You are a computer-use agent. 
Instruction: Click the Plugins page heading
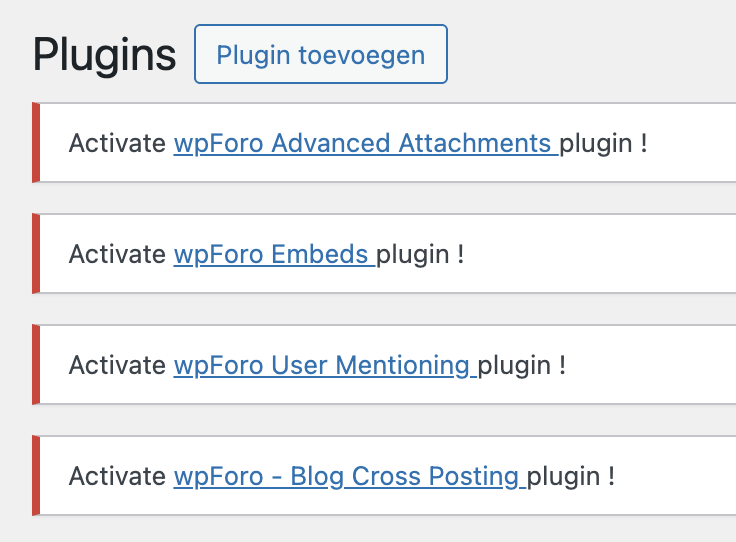[104, 54]
